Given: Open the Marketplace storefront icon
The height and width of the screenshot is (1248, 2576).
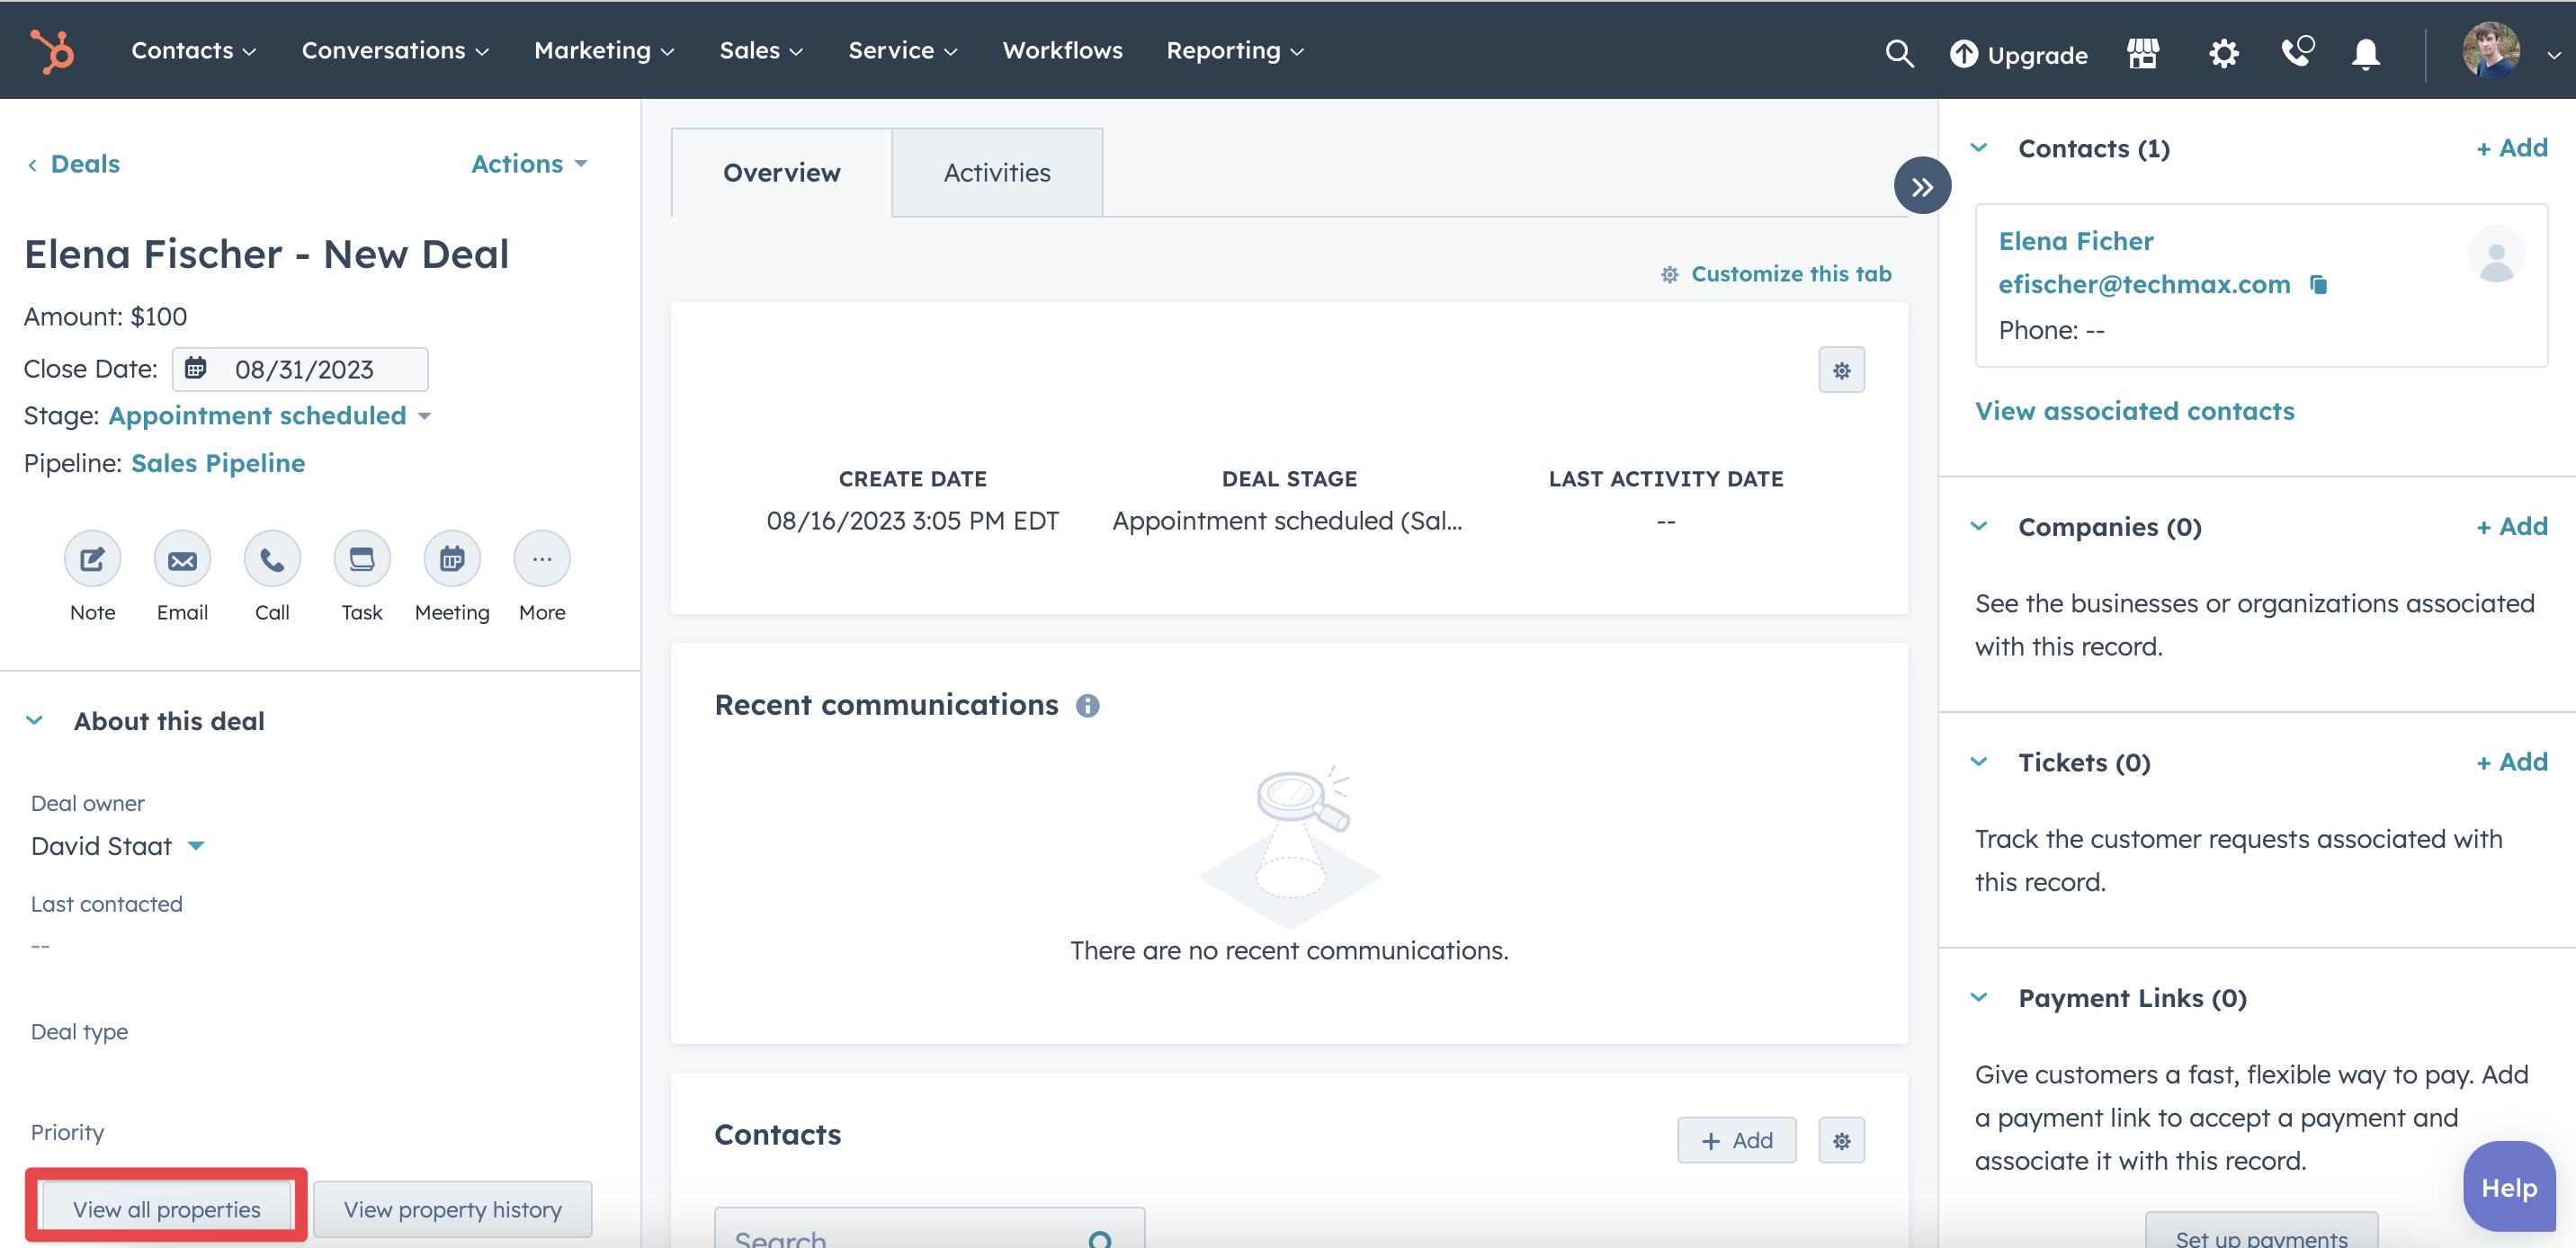Looking at the screenshot, I should pos(2143,53).
